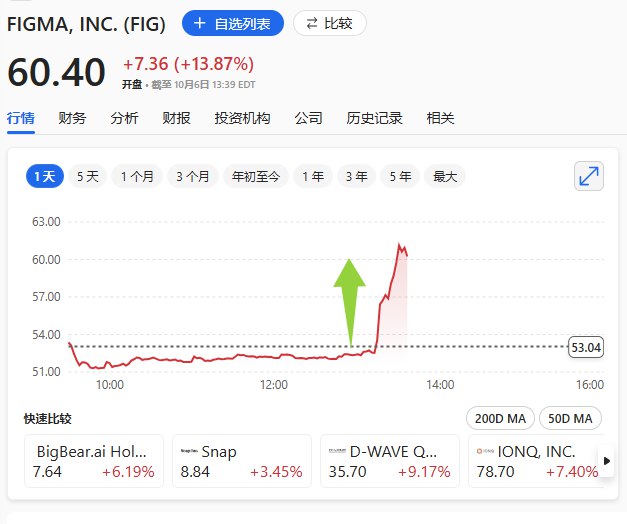Screen dimensions: 627x524
Task: Click the compare arrows icon beside 比较
Action: pyautogui.click(x=312, y=23)
